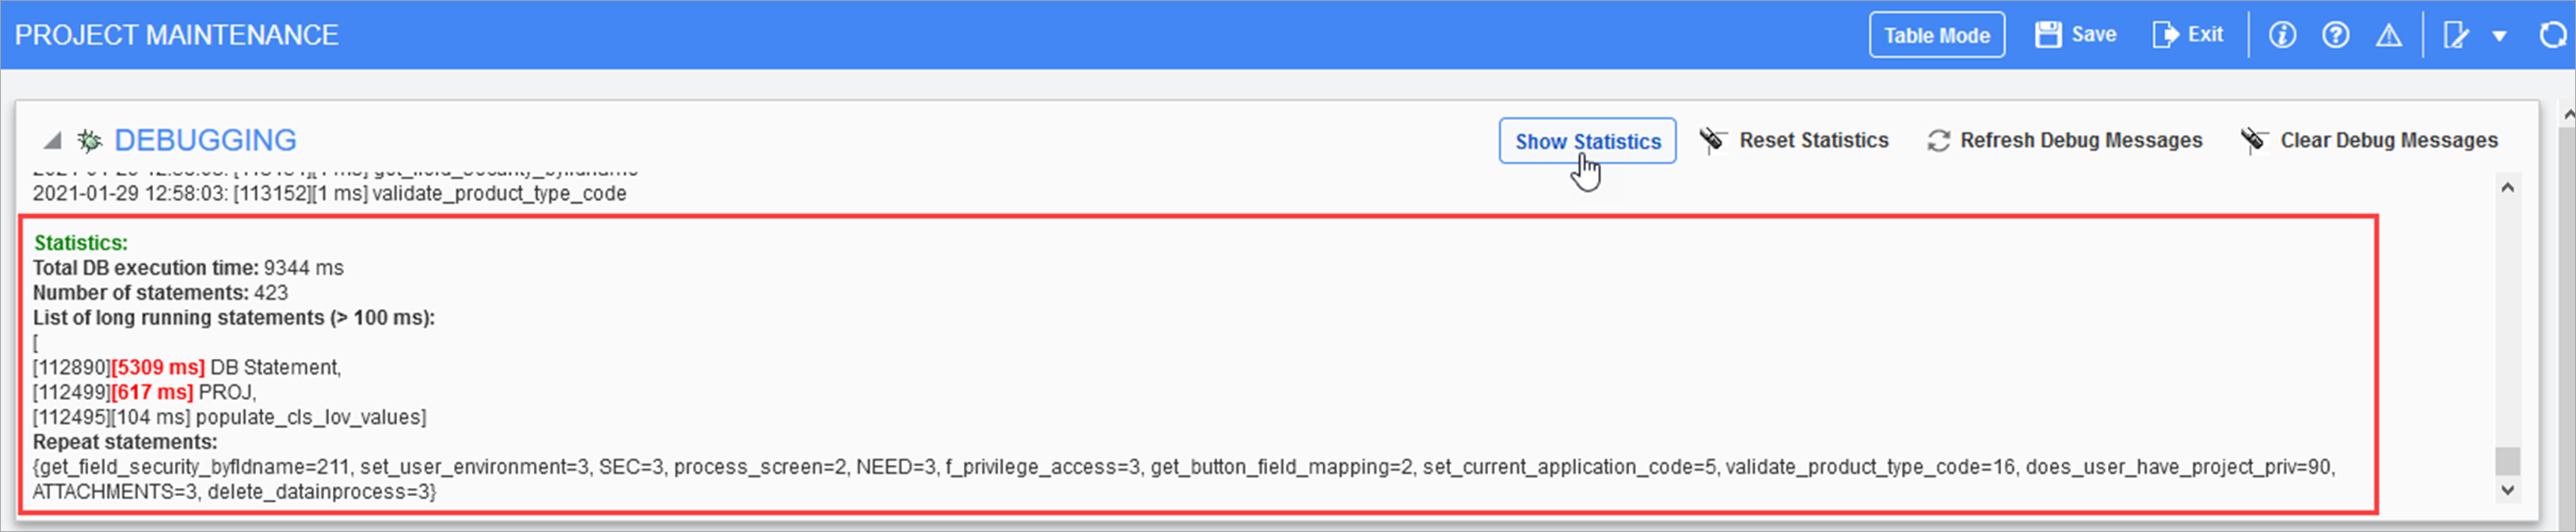This screenshot has height=532, width=2576.
Task: Open the dropdown arrow beside the pencil icon
Action: [2499, 36]
